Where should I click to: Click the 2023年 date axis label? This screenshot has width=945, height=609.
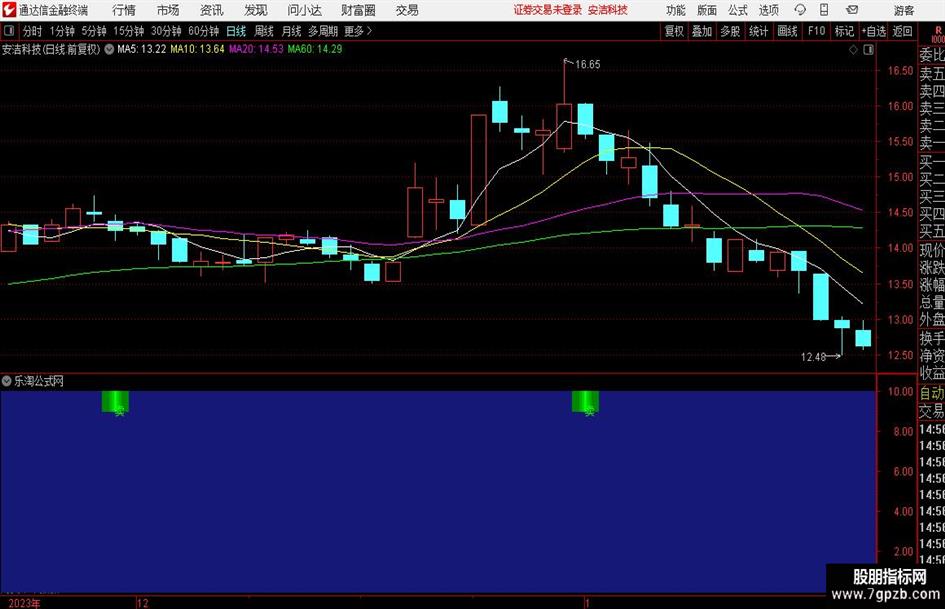(25, 603)
